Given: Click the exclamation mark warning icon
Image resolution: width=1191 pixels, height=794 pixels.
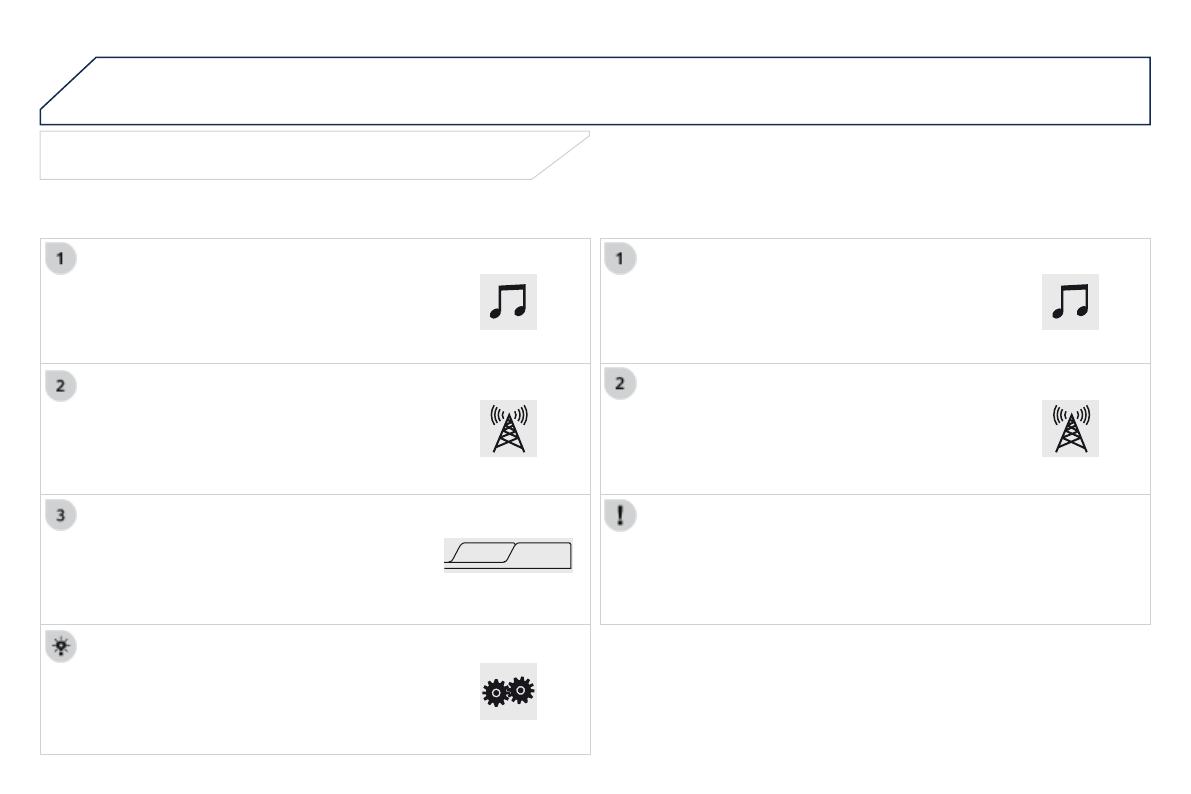Looking at the screenshot, I should tap(622, 516).
